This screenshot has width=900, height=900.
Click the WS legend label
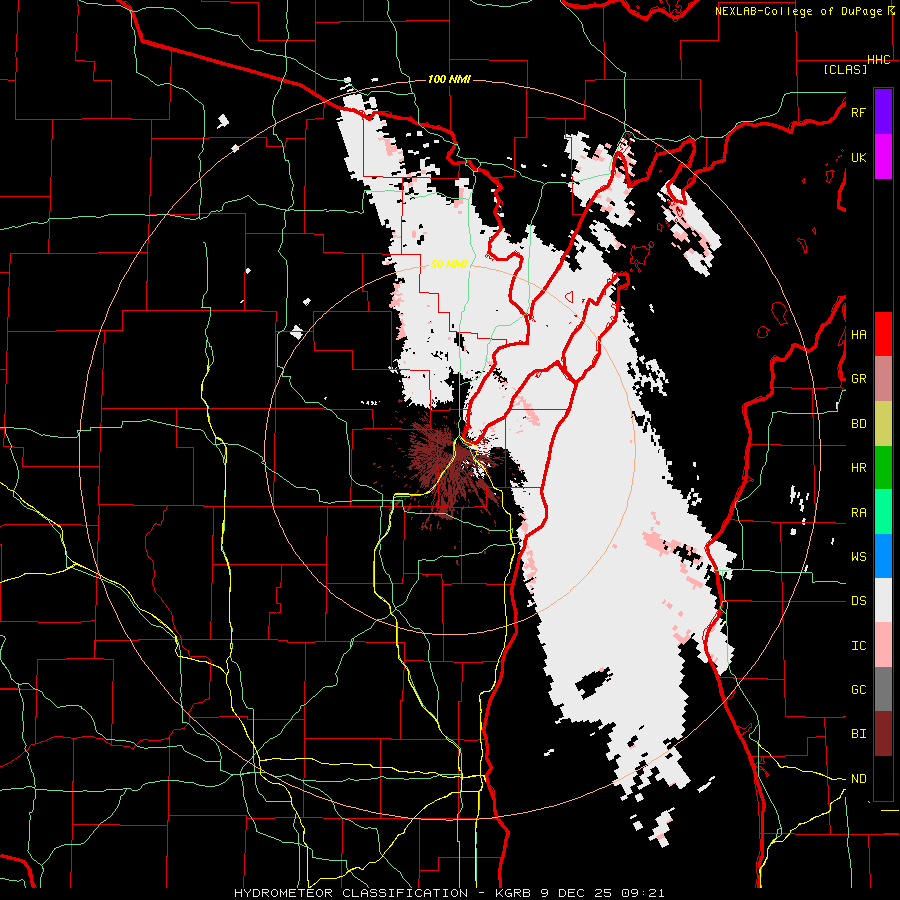[x=858, y=556]
